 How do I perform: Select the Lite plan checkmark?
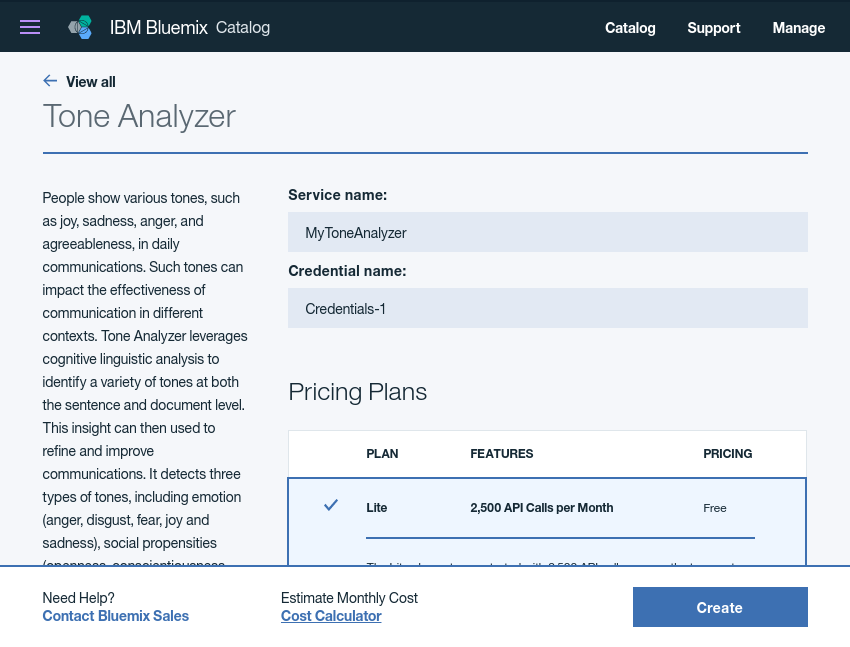coord(331,505)
